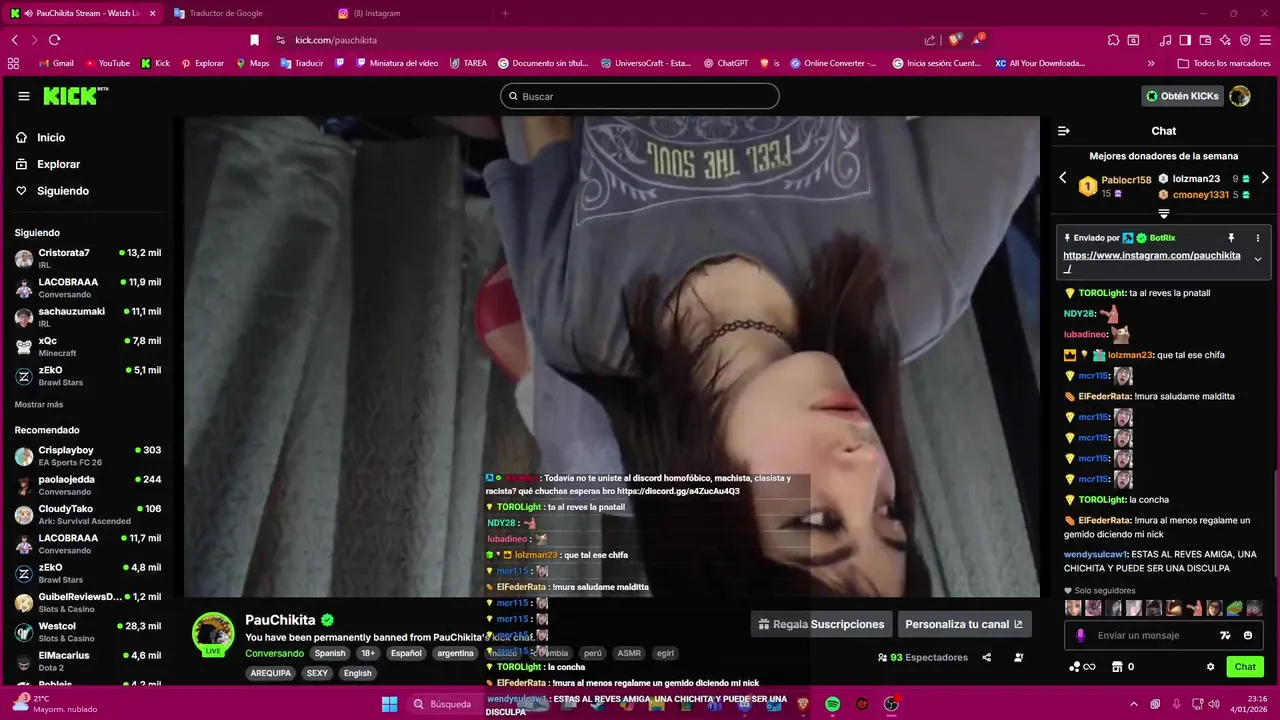Bookmark this page with the bookmark icon

click(254, 40)
